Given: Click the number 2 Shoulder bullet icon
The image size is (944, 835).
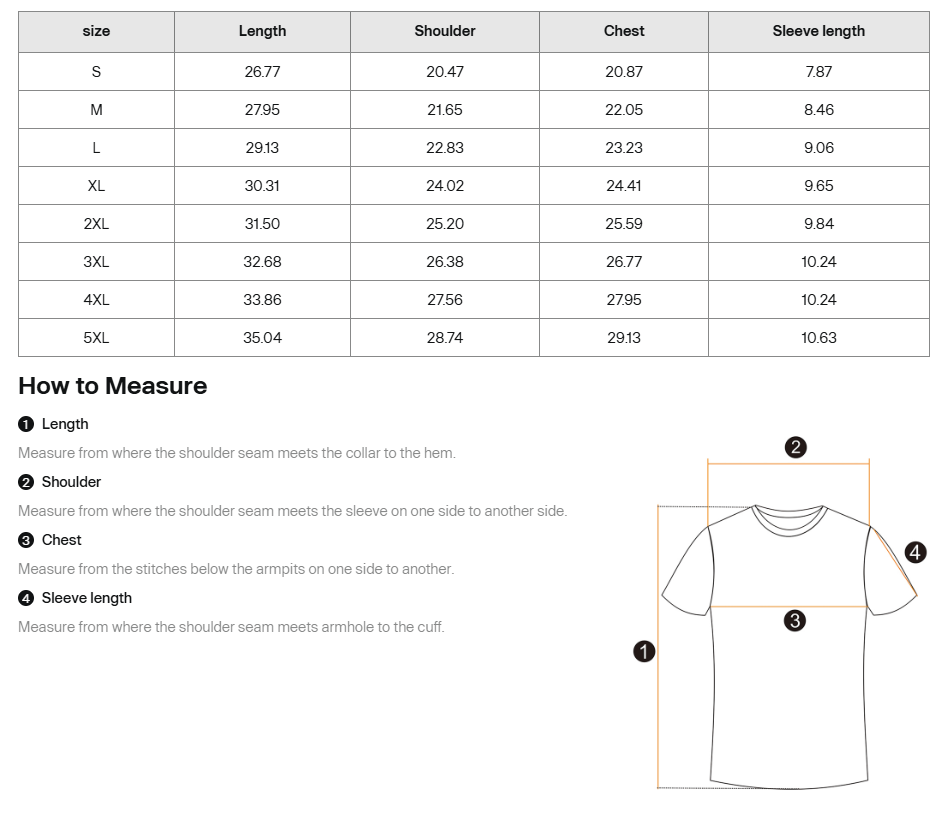Looking at the screenshot, I should tap(26, 482).
